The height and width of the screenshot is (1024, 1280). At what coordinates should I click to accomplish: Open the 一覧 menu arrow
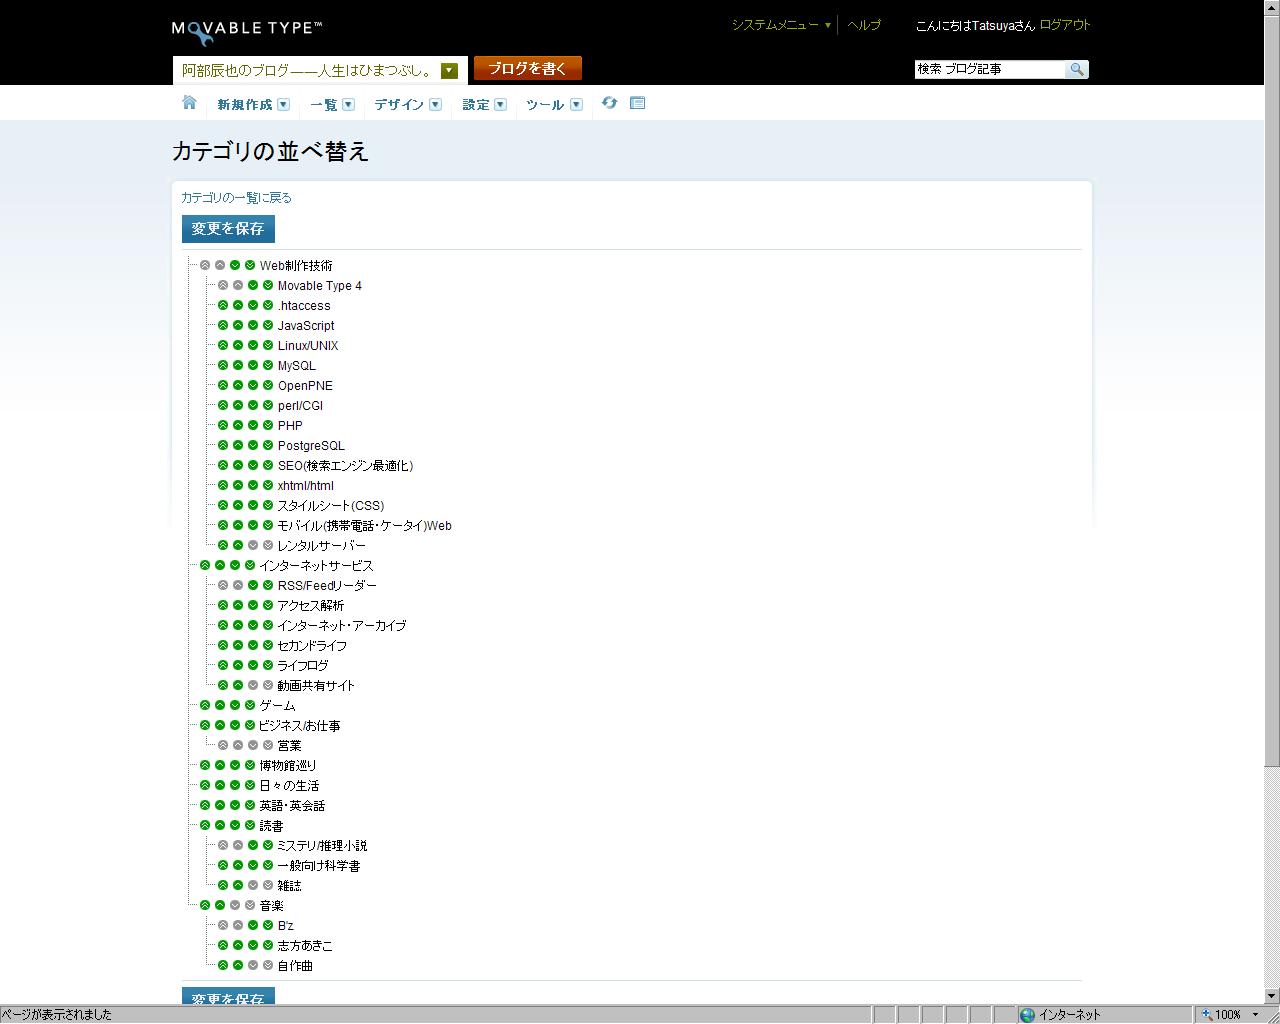point(348,104)
